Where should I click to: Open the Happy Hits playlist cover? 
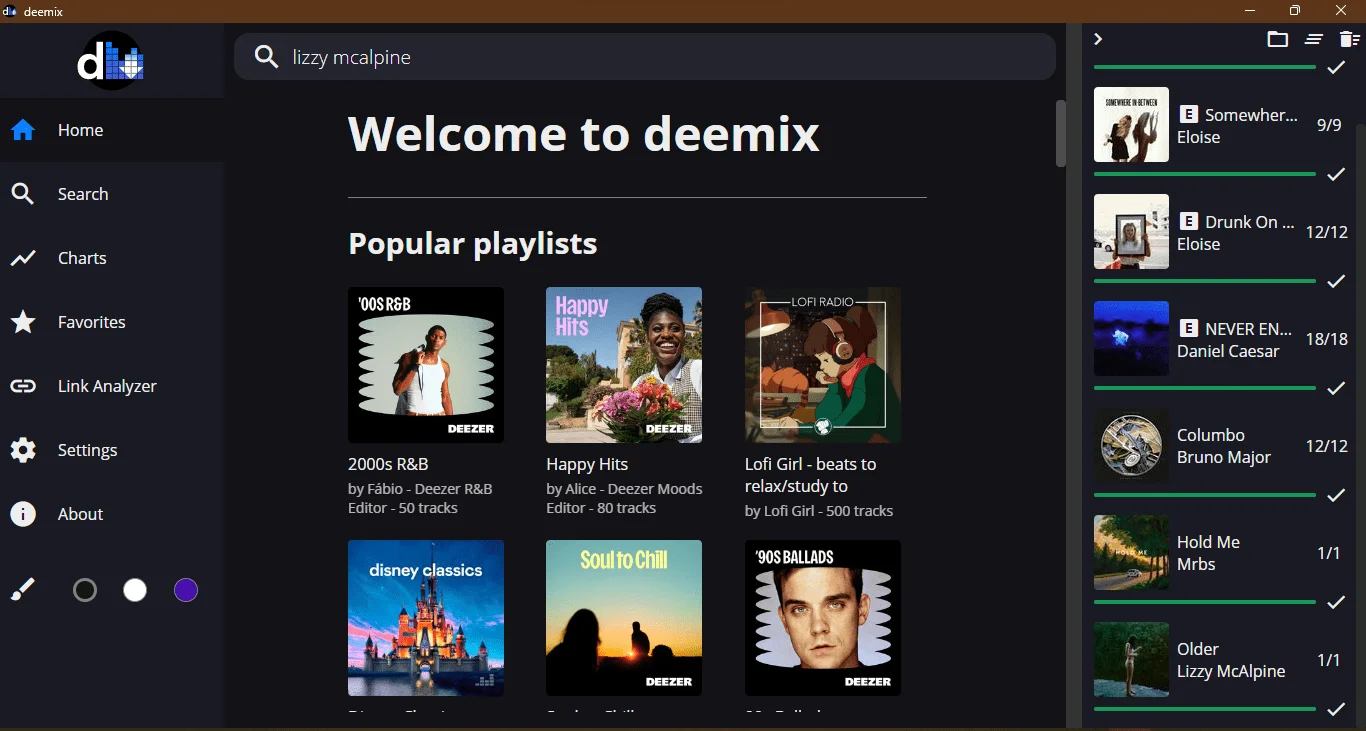tap(624, 365)
